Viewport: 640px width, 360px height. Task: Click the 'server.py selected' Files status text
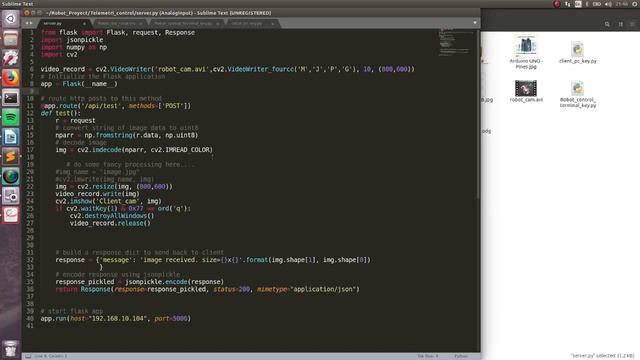coord(602,356)
